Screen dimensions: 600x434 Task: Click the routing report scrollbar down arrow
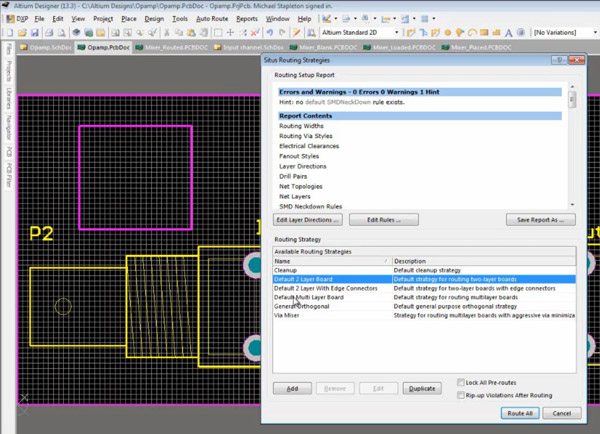(x=572, y=205)
